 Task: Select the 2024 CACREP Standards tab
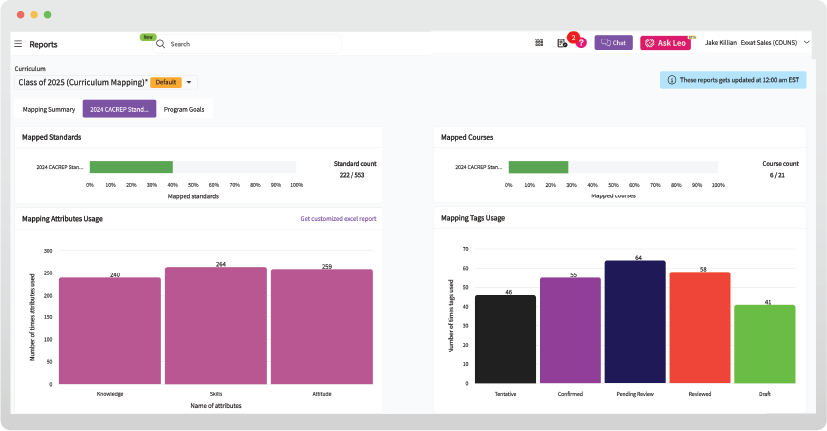click(x=119, y=109)
